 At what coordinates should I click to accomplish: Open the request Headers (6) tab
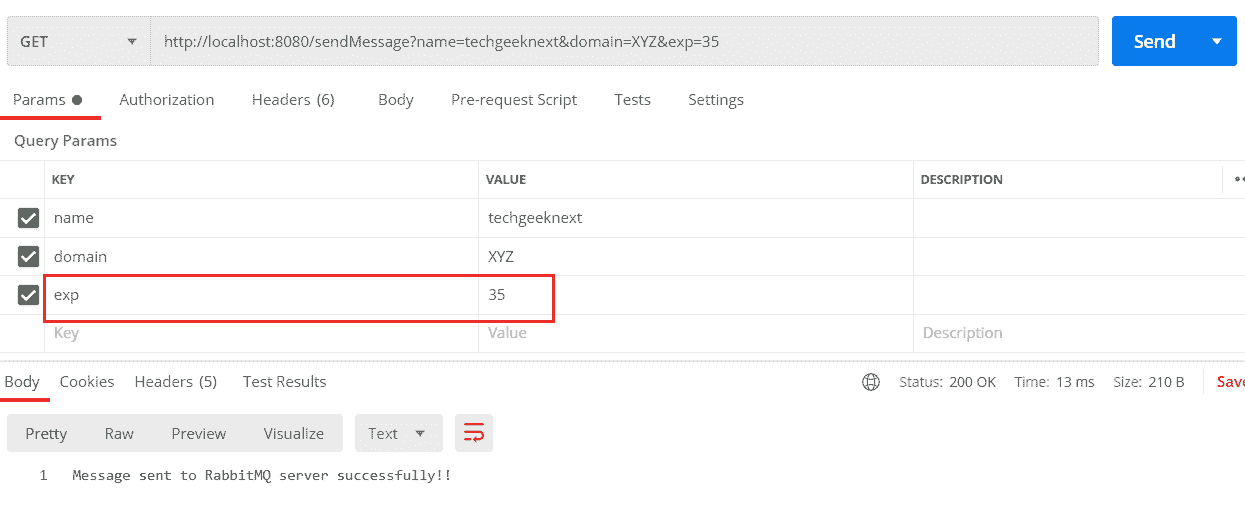[293, 100]
